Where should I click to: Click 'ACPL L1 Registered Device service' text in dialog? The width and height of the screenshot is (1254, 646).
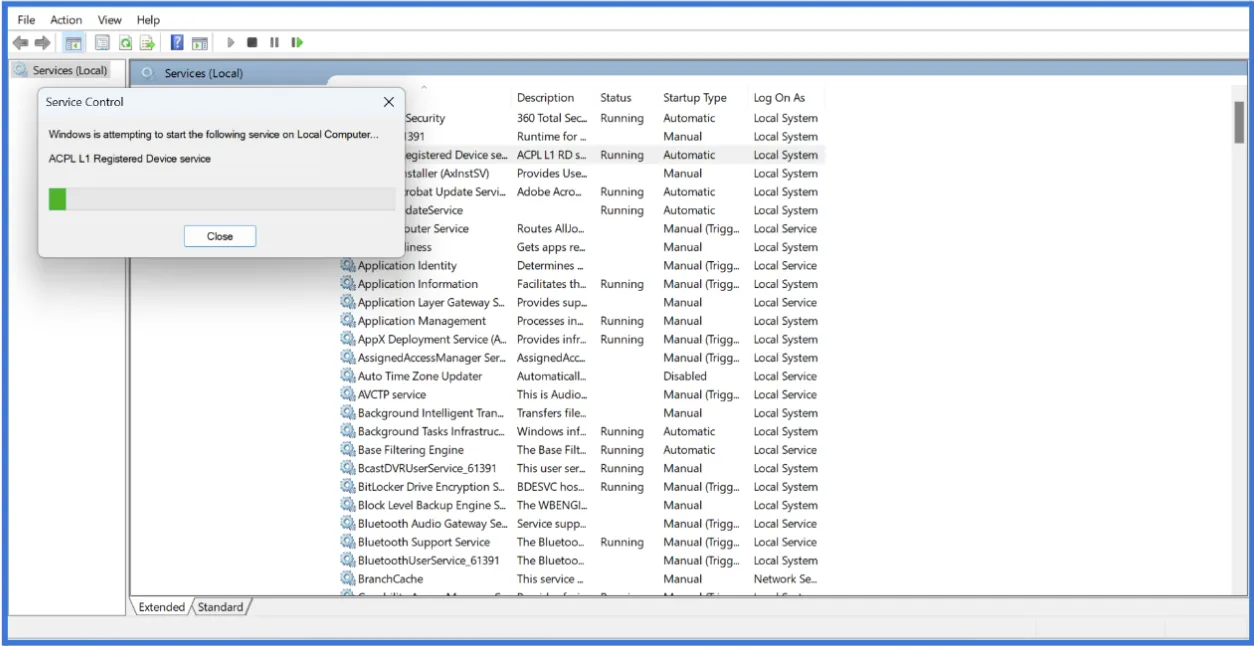coord(130,158)
